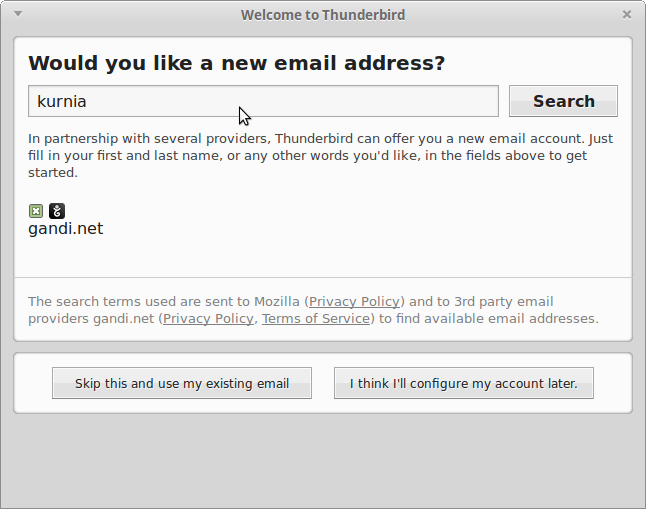Select the gandi.net provider label
Screen dimensions: 646x509
pos(65,229)
